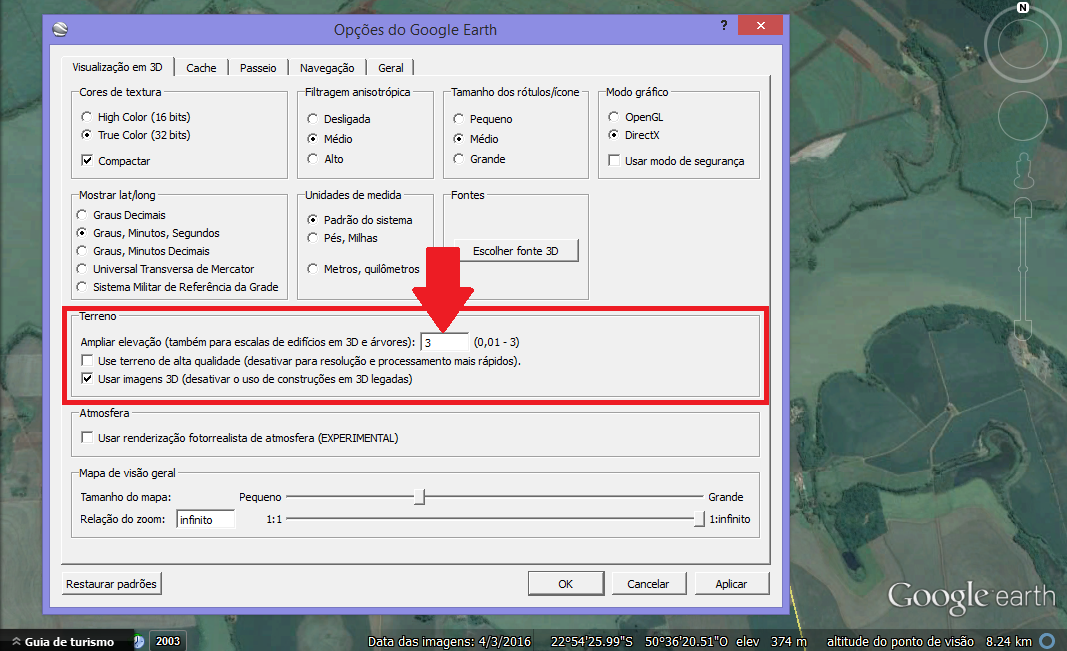Open the Passeio tab
Viewport: 1067px width, 651px height.
pyautogui.click(x=258, y=68)
